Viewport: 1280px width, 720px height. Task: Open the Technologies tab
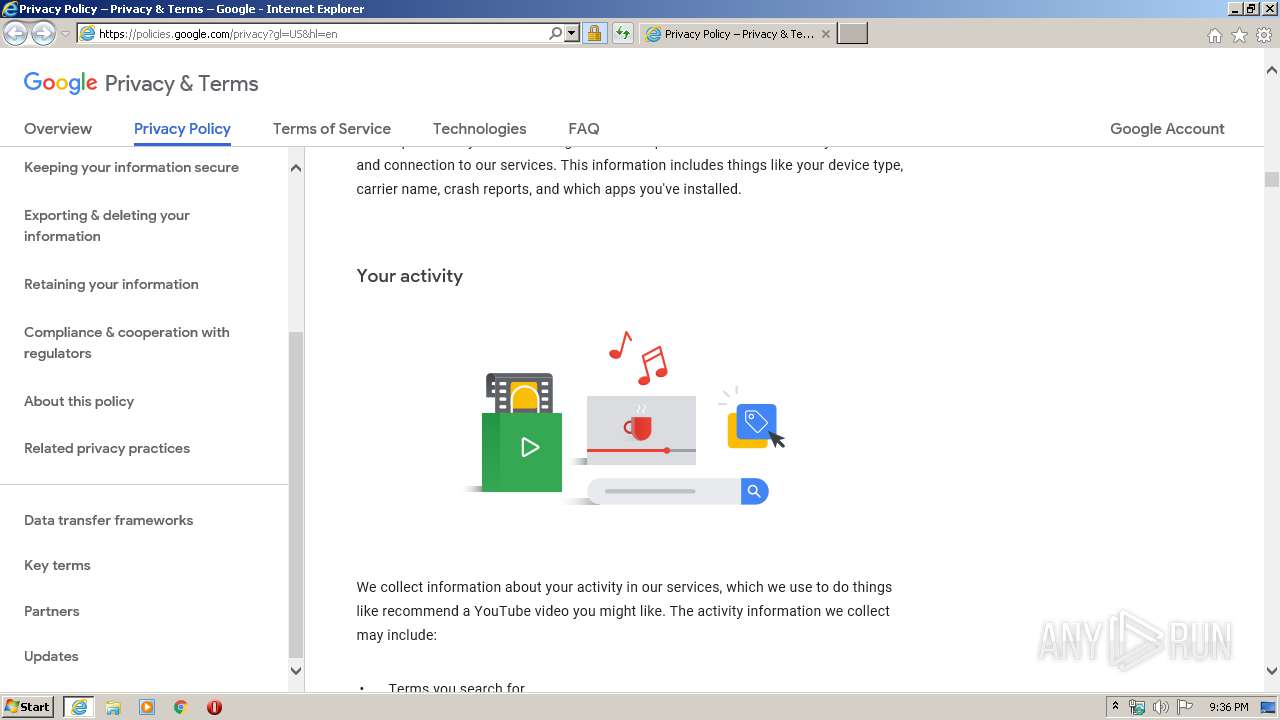(479, 129)
